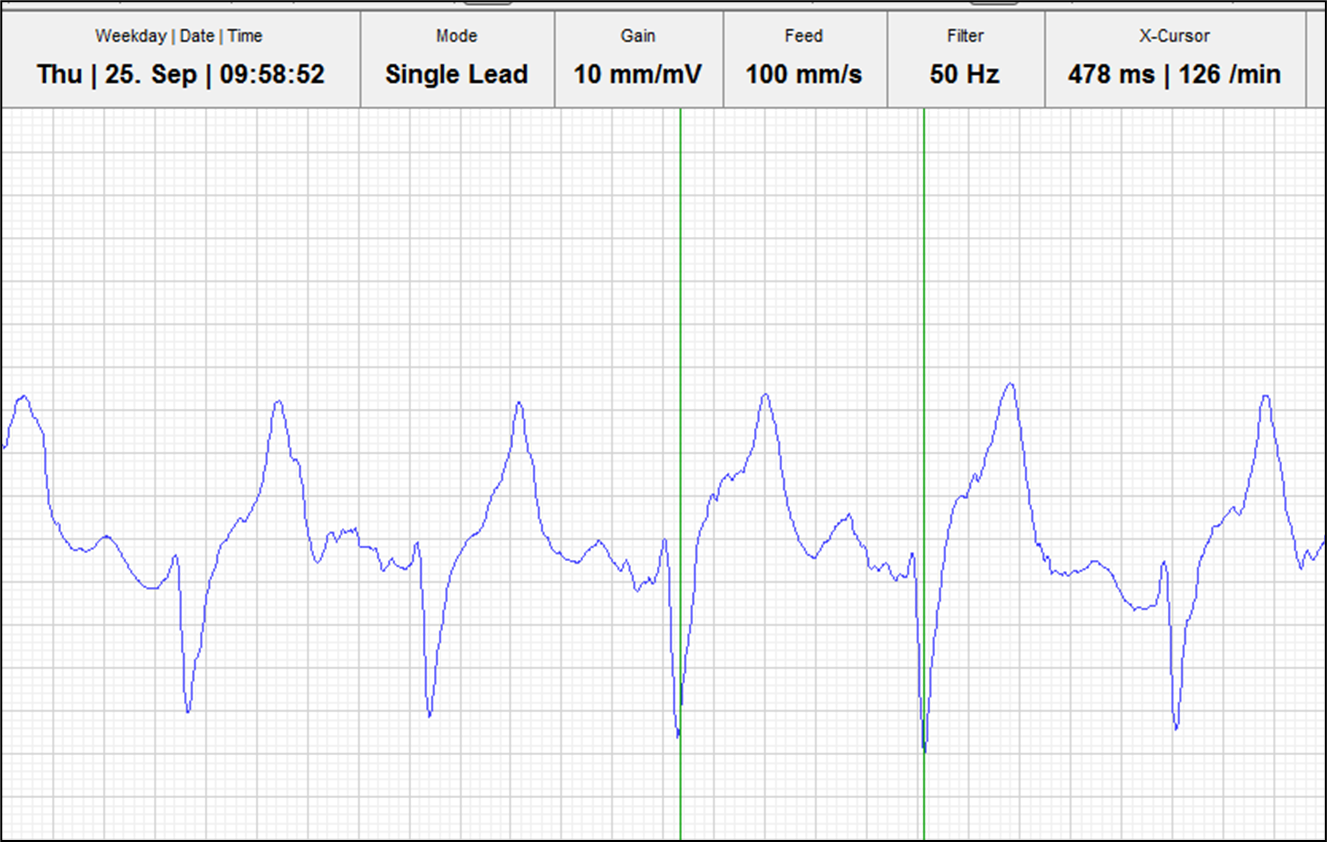Click the Weekday | Date | Time label
This screenshot has width=1327, height=842.
pos(179,36)
